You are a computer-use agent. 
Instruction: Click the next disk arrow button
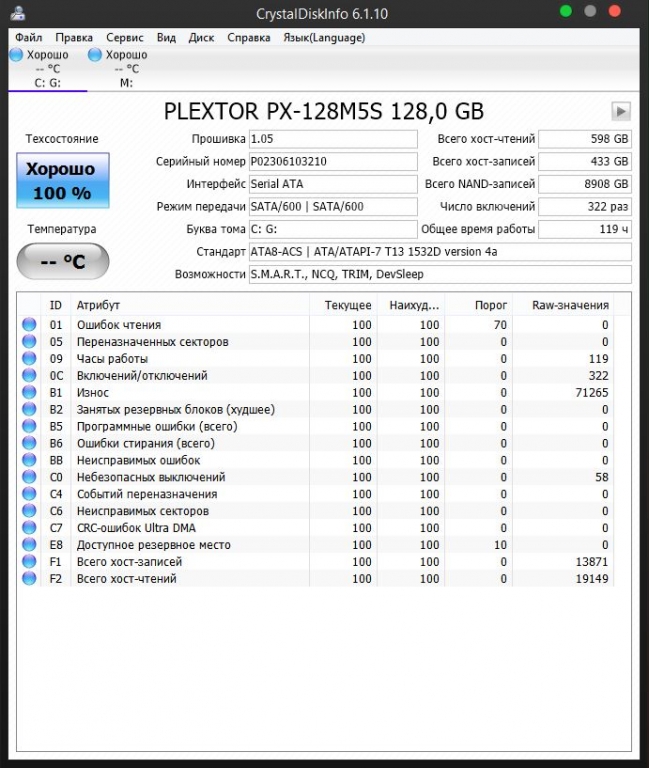(x=621, y=111)
